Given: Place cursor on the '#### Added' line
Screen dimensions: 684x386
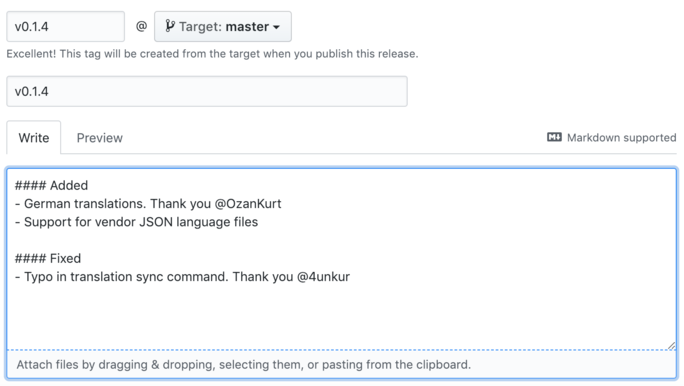Looking at the screenshot, I should click(x=51, y=185).
